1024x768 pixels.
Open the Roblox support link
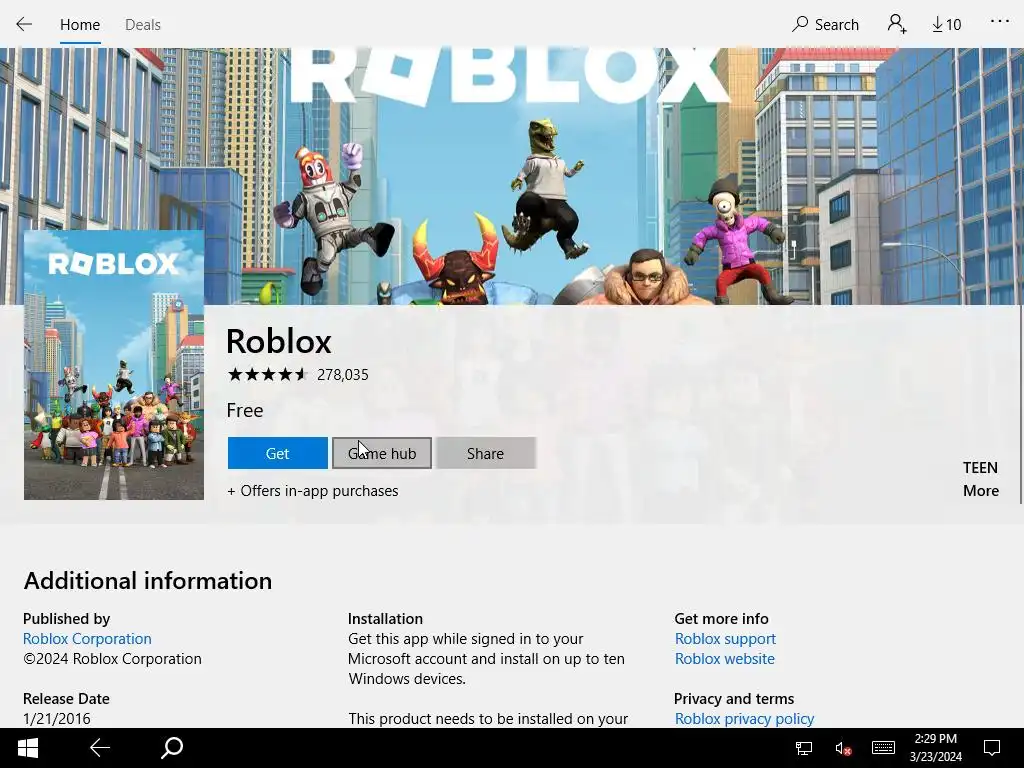(725, 639)
